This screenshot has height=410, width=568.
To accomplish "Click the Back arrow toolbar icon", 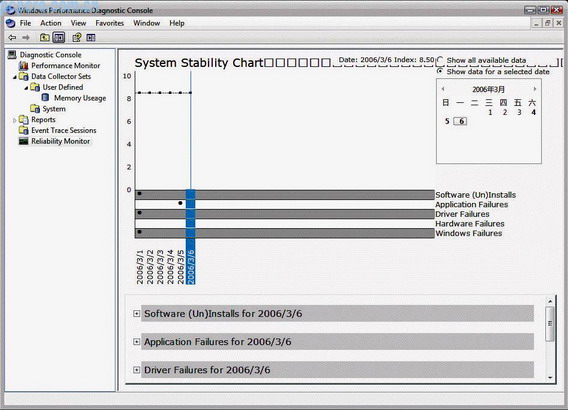I will click(12, 37).
